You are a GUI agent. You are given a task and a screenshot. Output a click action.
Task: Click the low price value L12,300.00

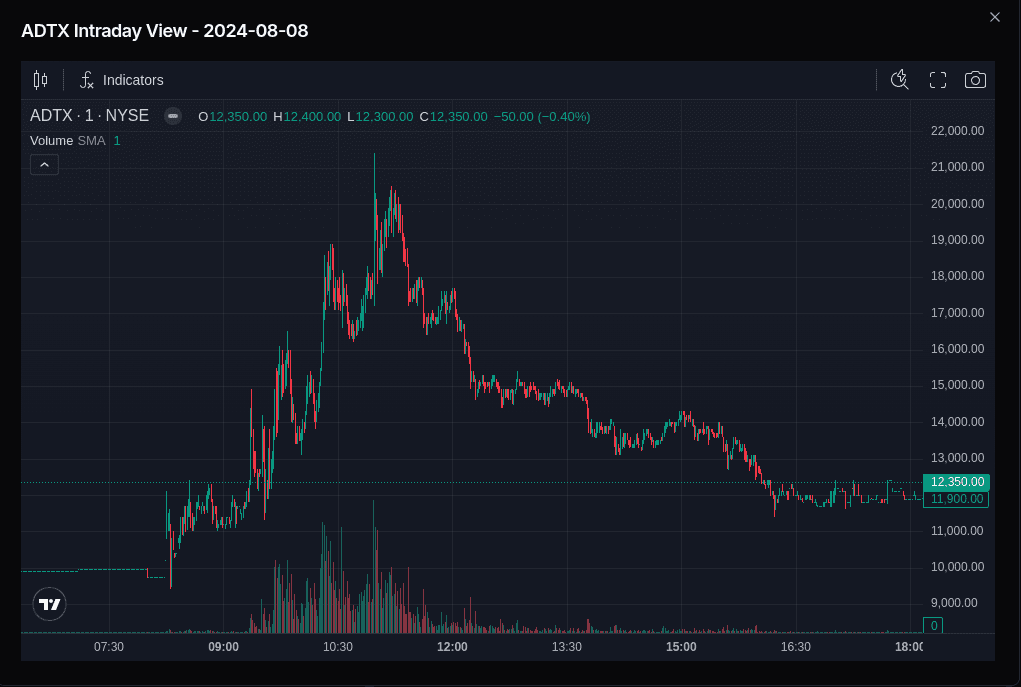[x=380, y=117]
